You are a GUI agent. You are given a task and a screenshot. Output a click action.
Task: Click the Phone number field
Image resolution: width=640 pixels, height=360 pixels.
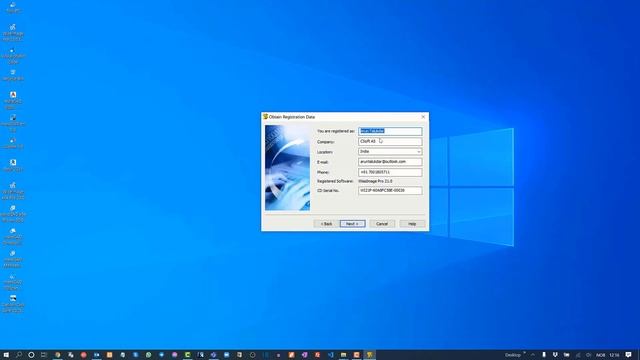tap(390, 172)
